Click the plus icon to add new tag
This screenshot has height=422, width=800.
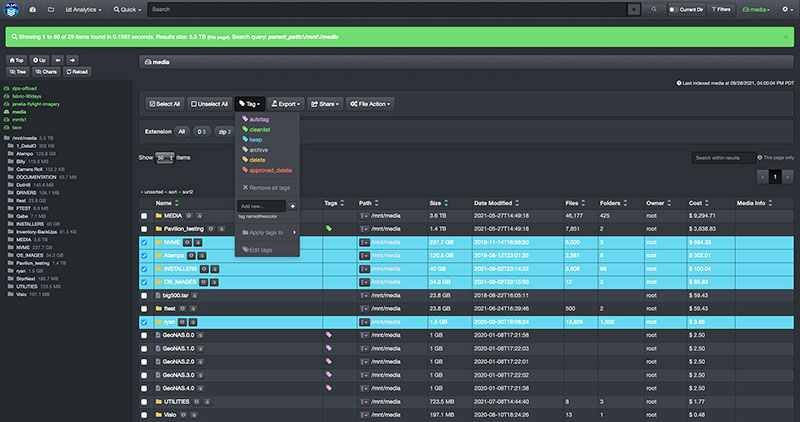(x=292, y=206)
